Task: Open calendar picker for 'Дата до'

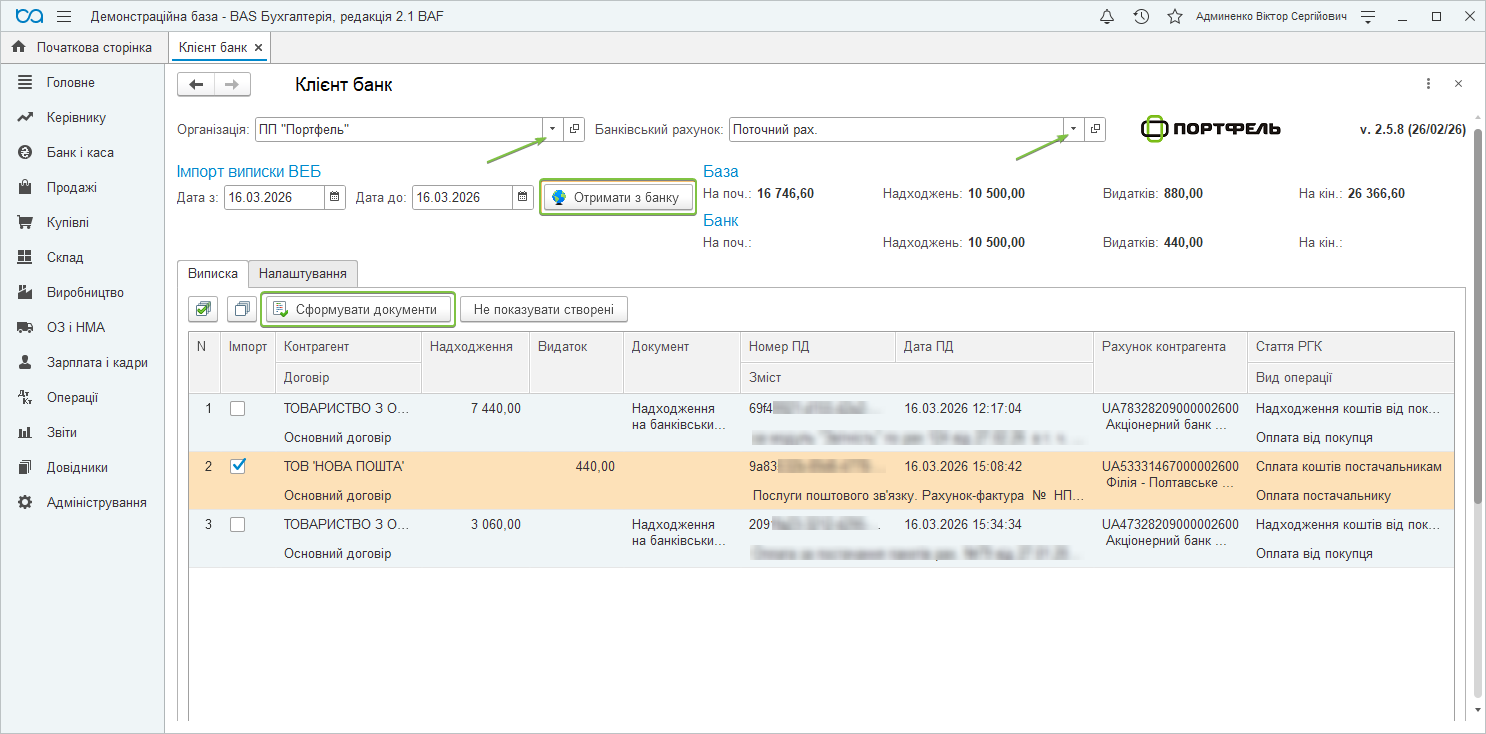Action: pos(523,198)
